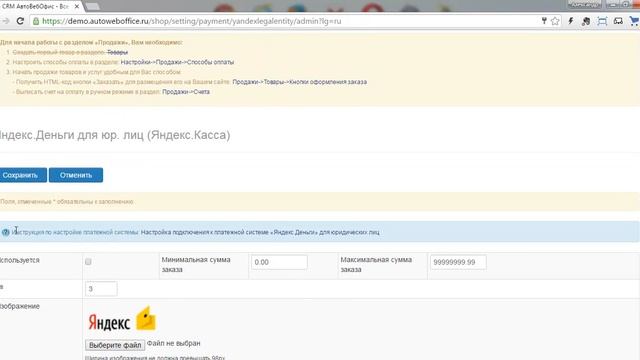Click the Максимальная сумма заказа field
640x360 pixels.
(458, 262)
